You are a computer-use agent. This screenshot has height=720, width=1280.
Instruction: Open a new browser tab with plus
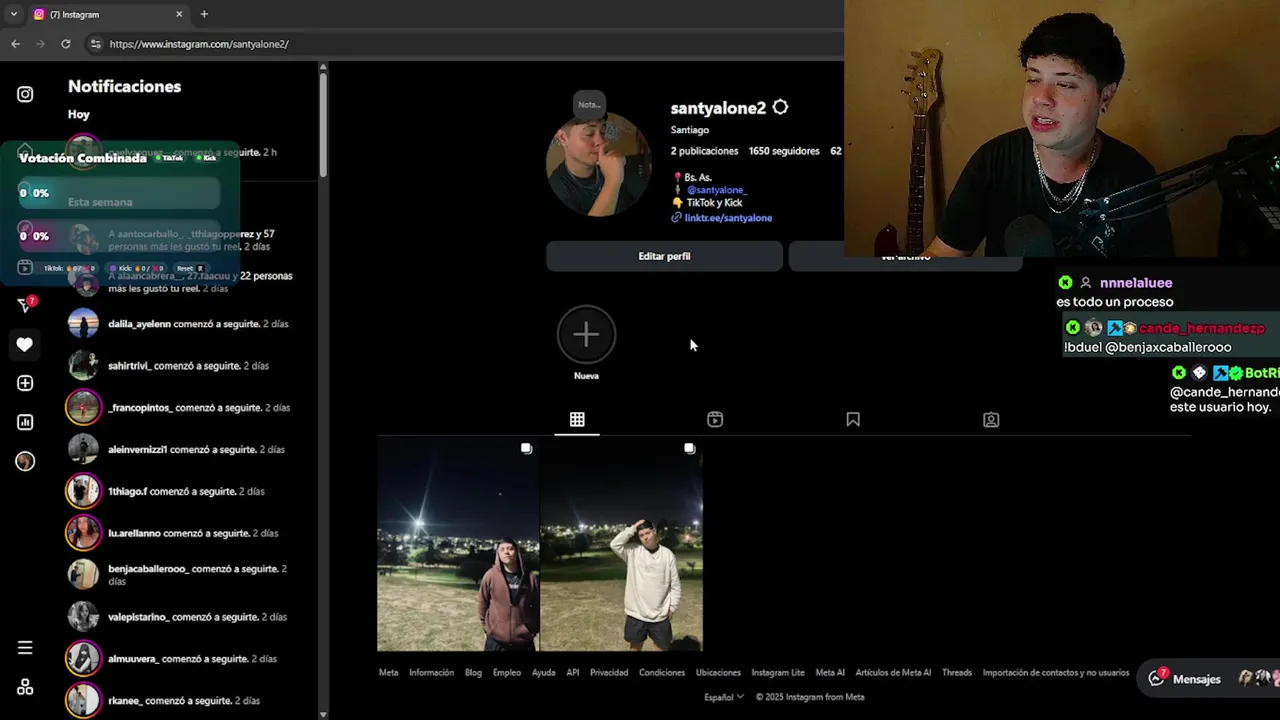click(x=204, y=14)
